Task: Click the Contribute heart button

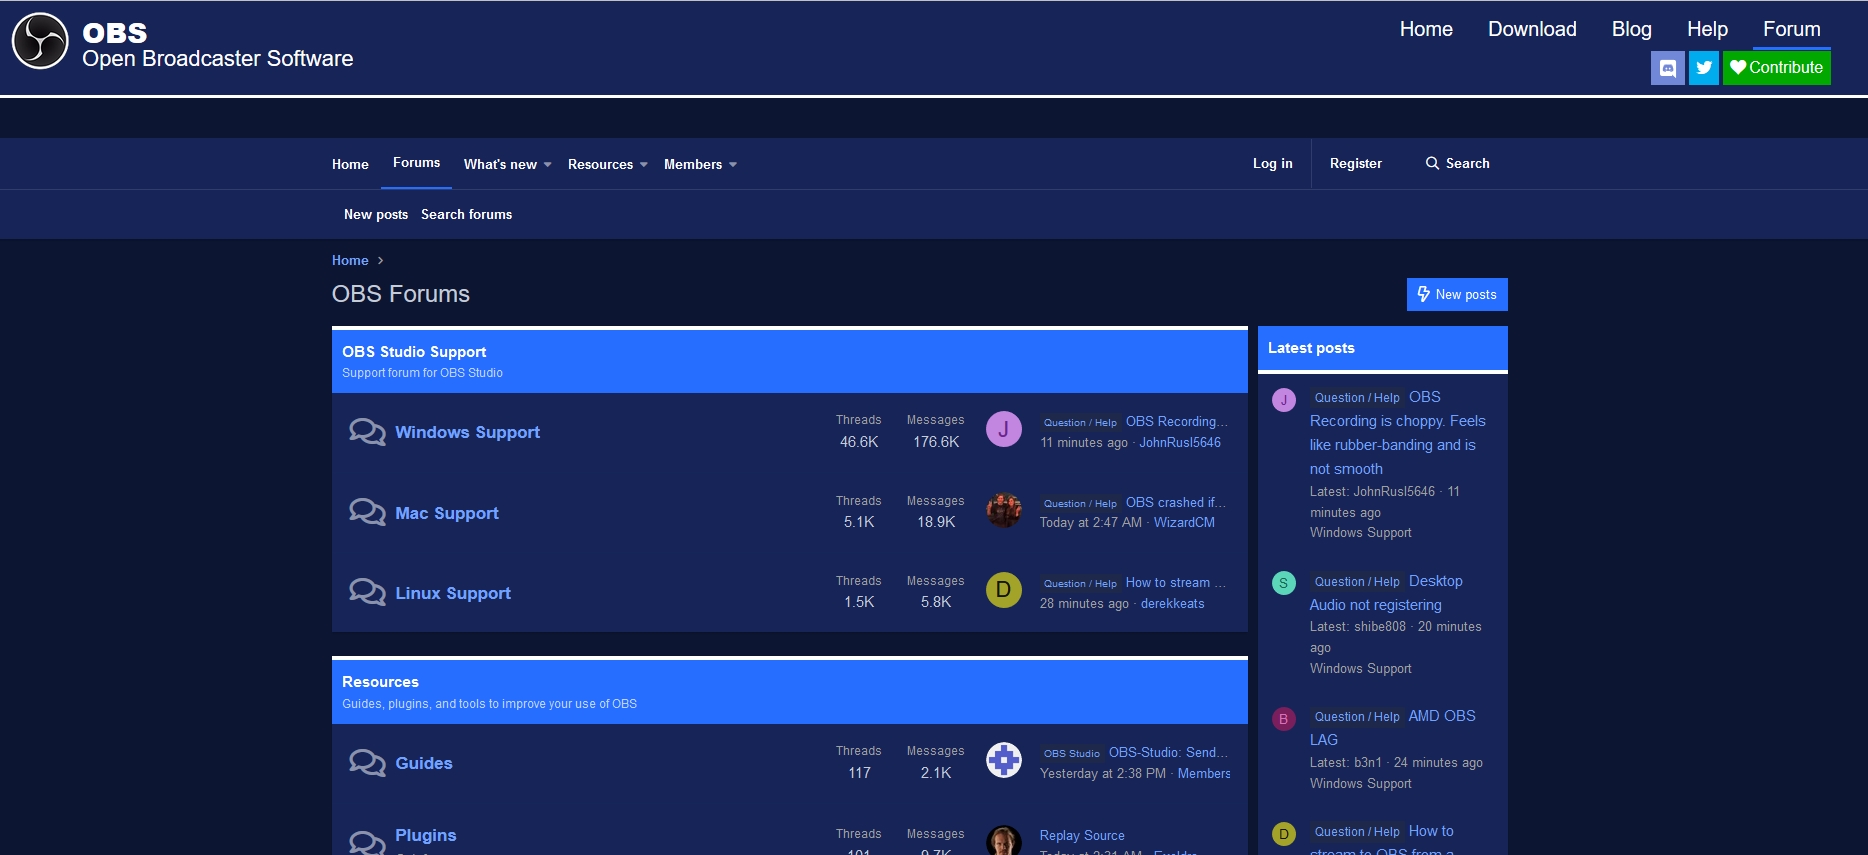Action: click(1777, 68)
